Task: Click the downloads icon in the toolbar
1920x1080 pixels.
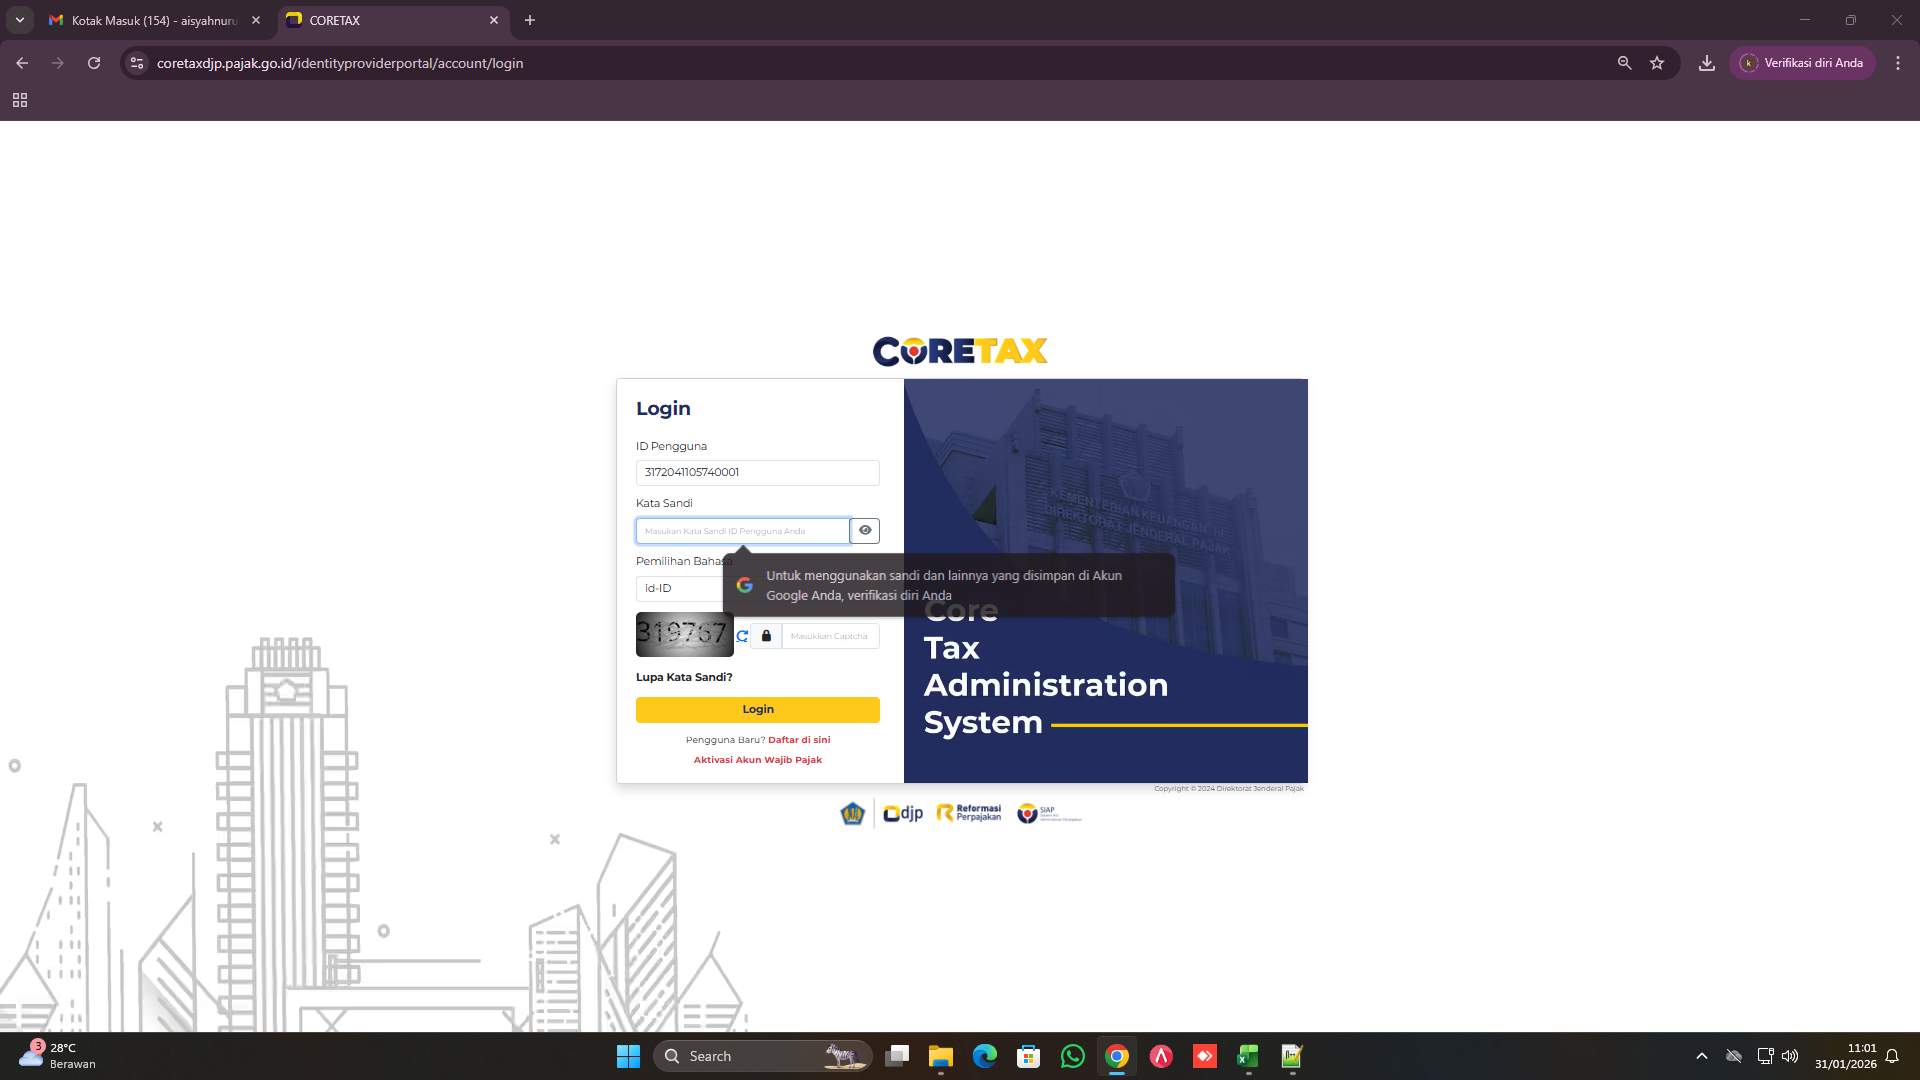Action: [1706, 62]
